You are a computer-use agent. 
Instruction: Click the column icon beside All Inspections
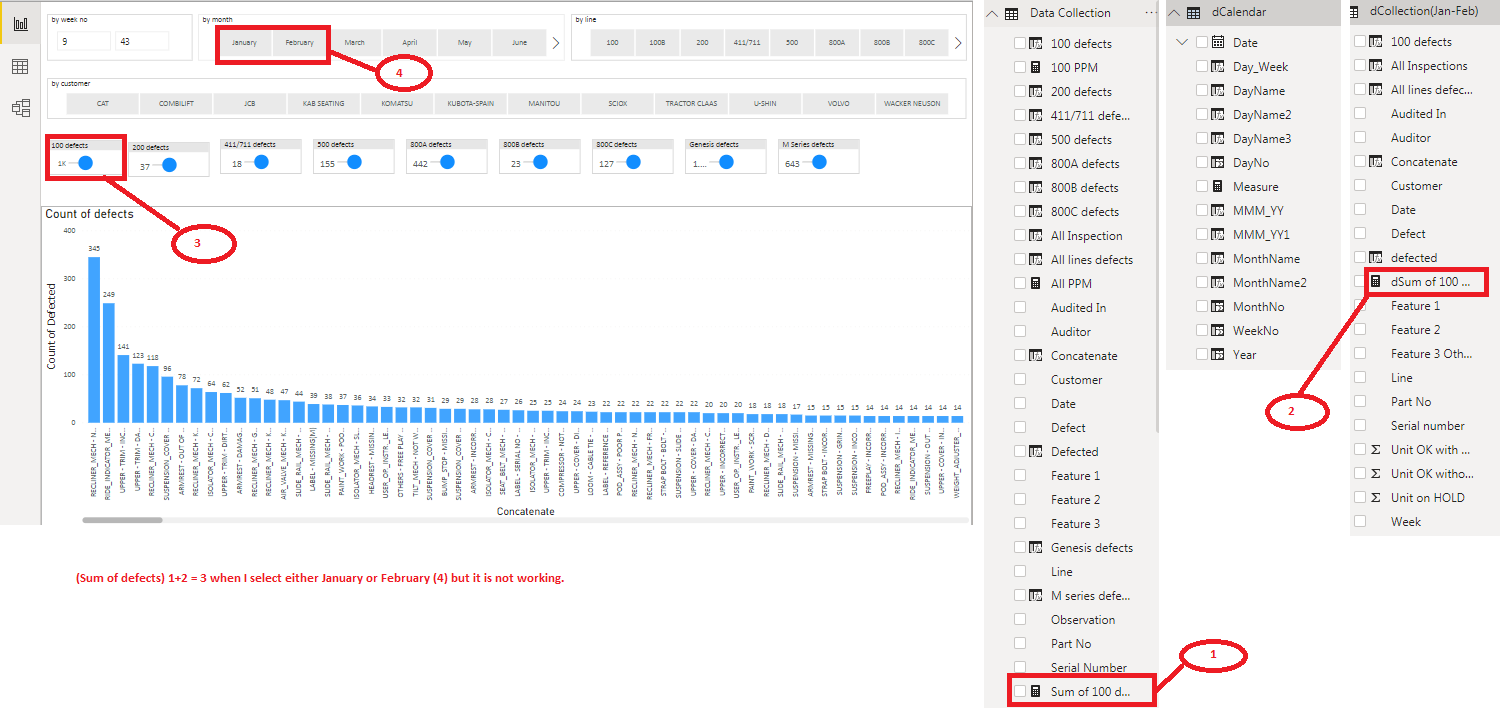[x=1376, y=65]
